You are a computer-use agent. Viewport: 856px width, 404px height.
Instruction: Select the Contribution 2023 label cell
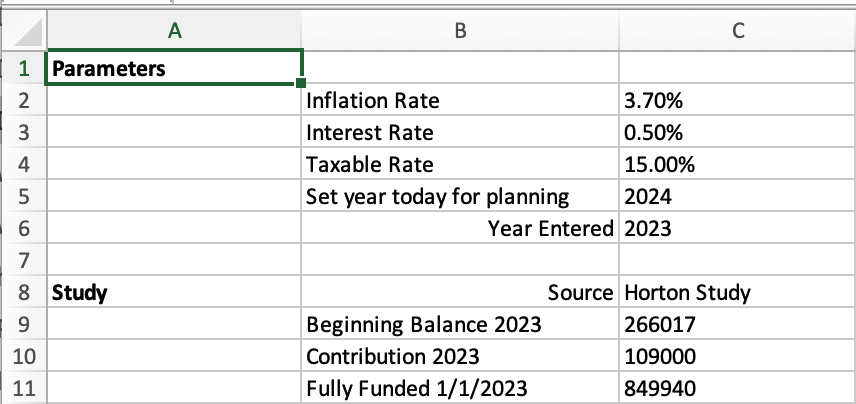(460, 357)
